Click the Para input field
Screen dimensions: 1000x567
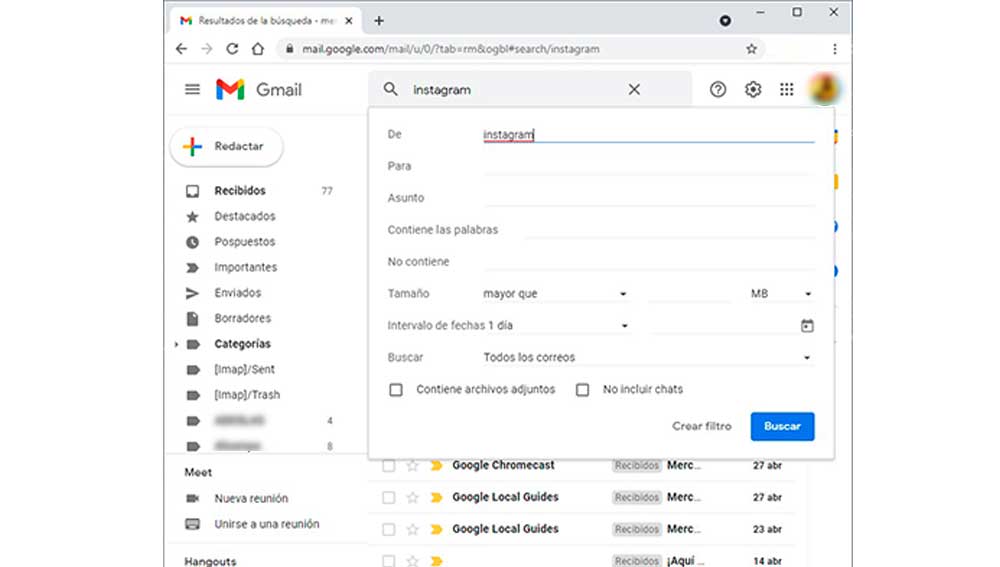click(x=648, y=166)
